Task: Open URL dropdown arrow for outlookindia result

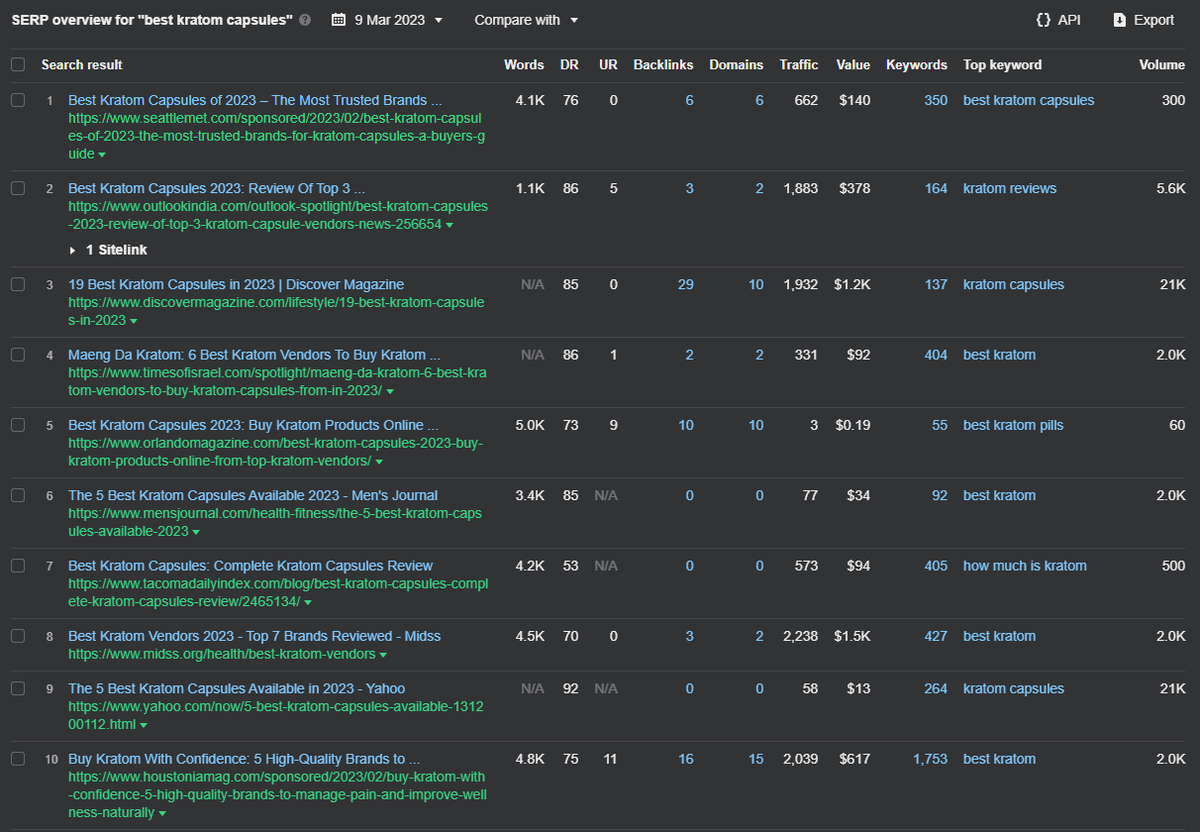Action: (x=450, y=225)
